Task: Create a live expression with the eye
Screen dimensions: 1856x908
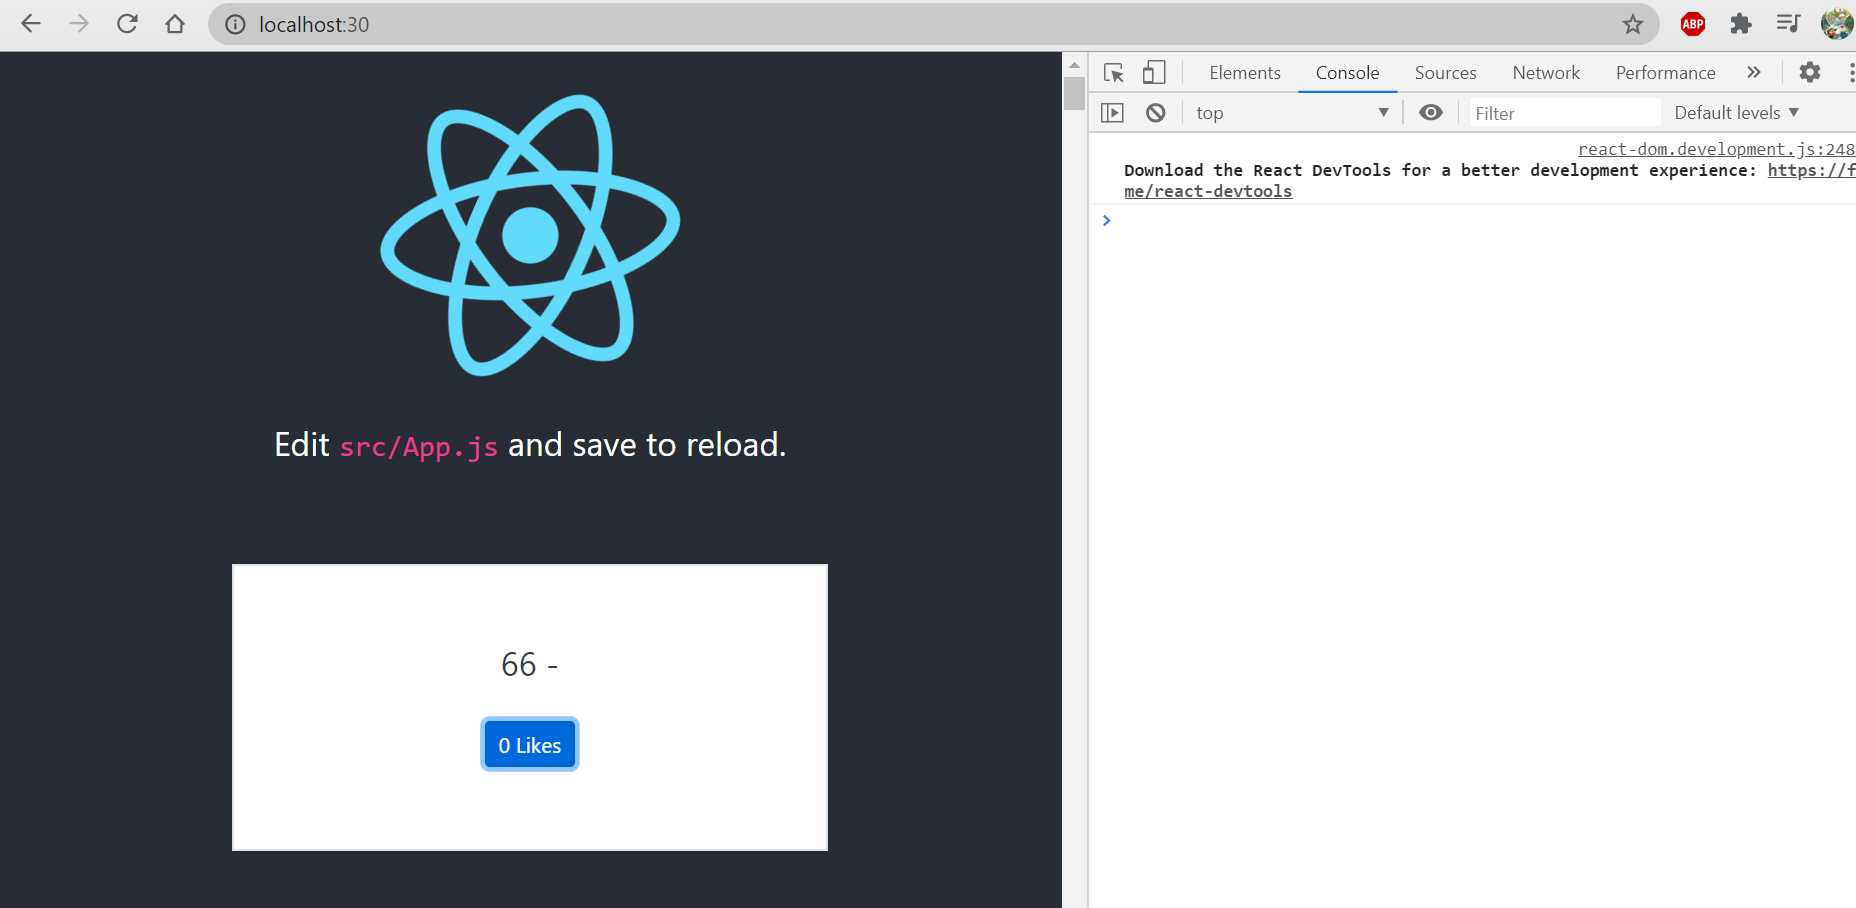Action: [1431, 113]
